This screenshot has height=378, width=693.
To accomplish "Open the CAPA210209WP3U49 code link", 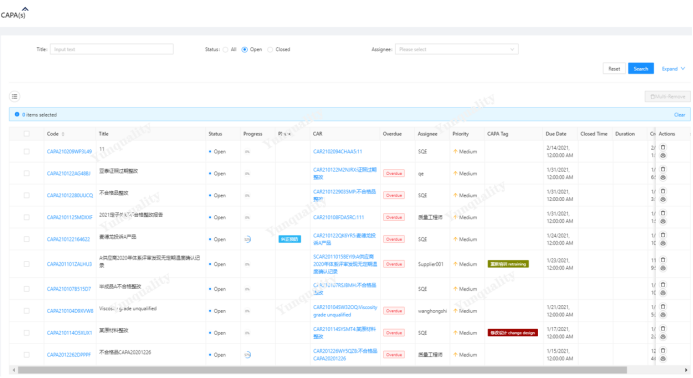I will [69, 152].
